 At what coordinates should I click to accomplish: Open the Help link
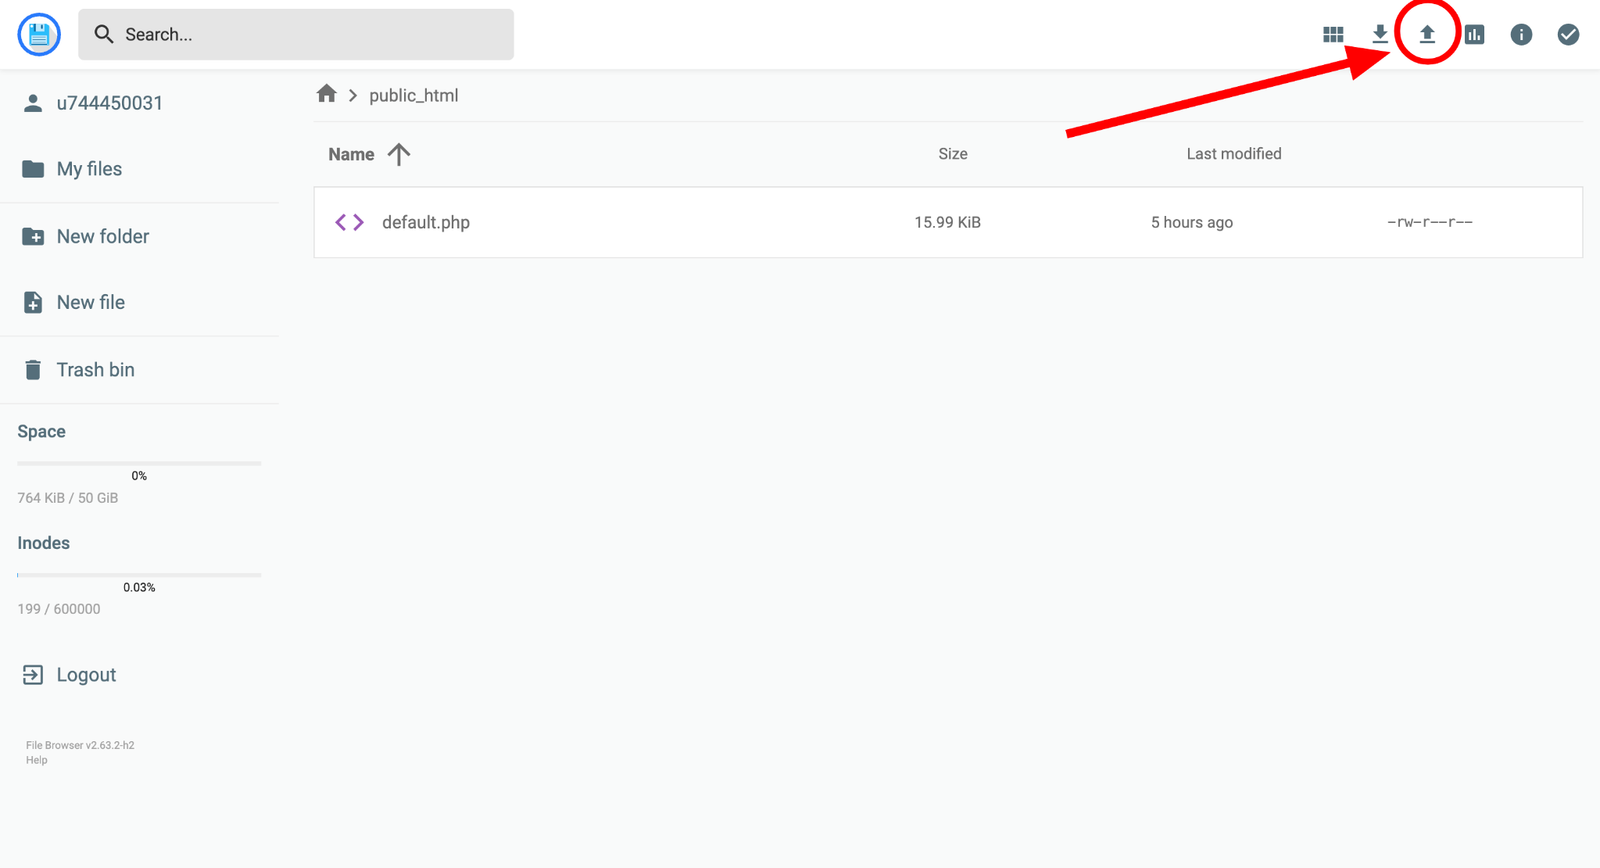point(37,760)
